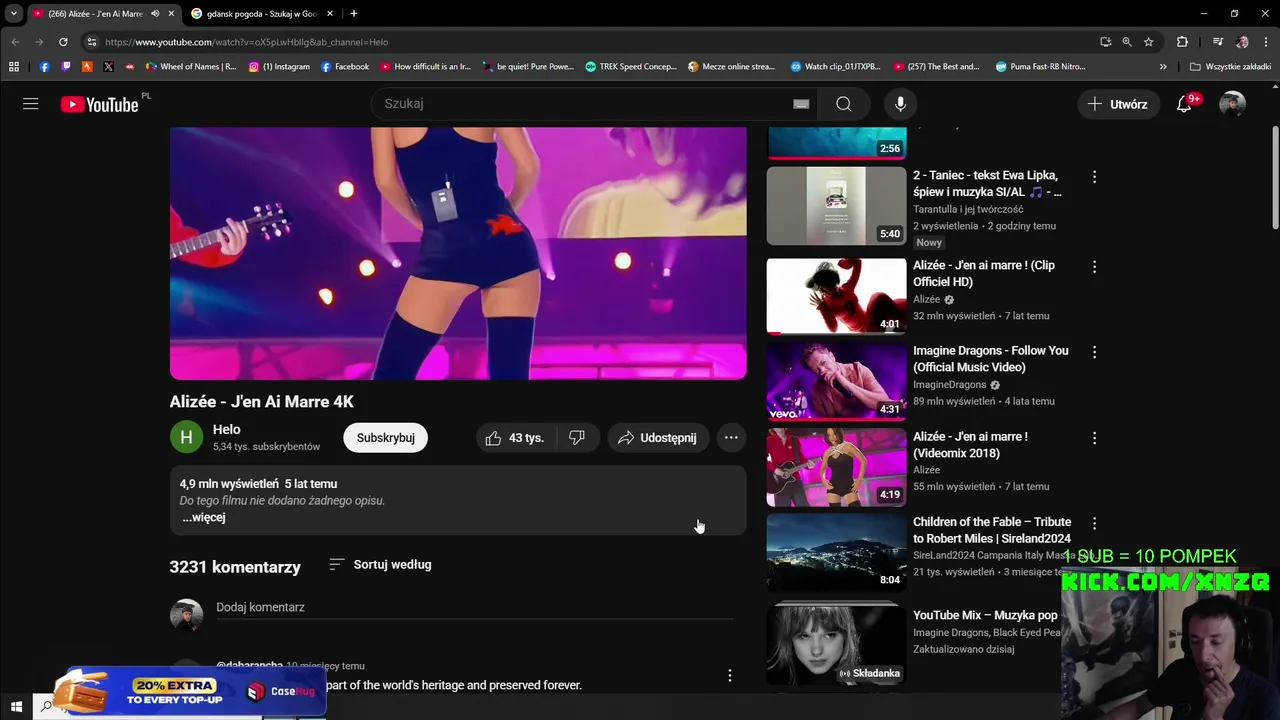Open the browser zoom magnifier icon
The image size is (1280, 720).
click(x=1127, y=42)
